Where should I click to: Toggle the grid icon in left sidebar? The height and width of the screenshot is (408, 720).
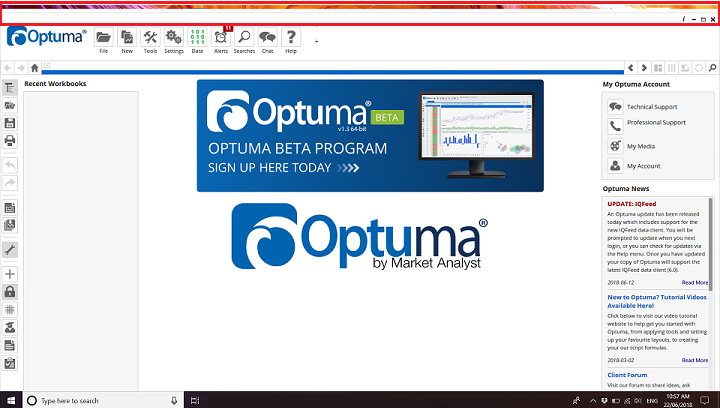10,310
